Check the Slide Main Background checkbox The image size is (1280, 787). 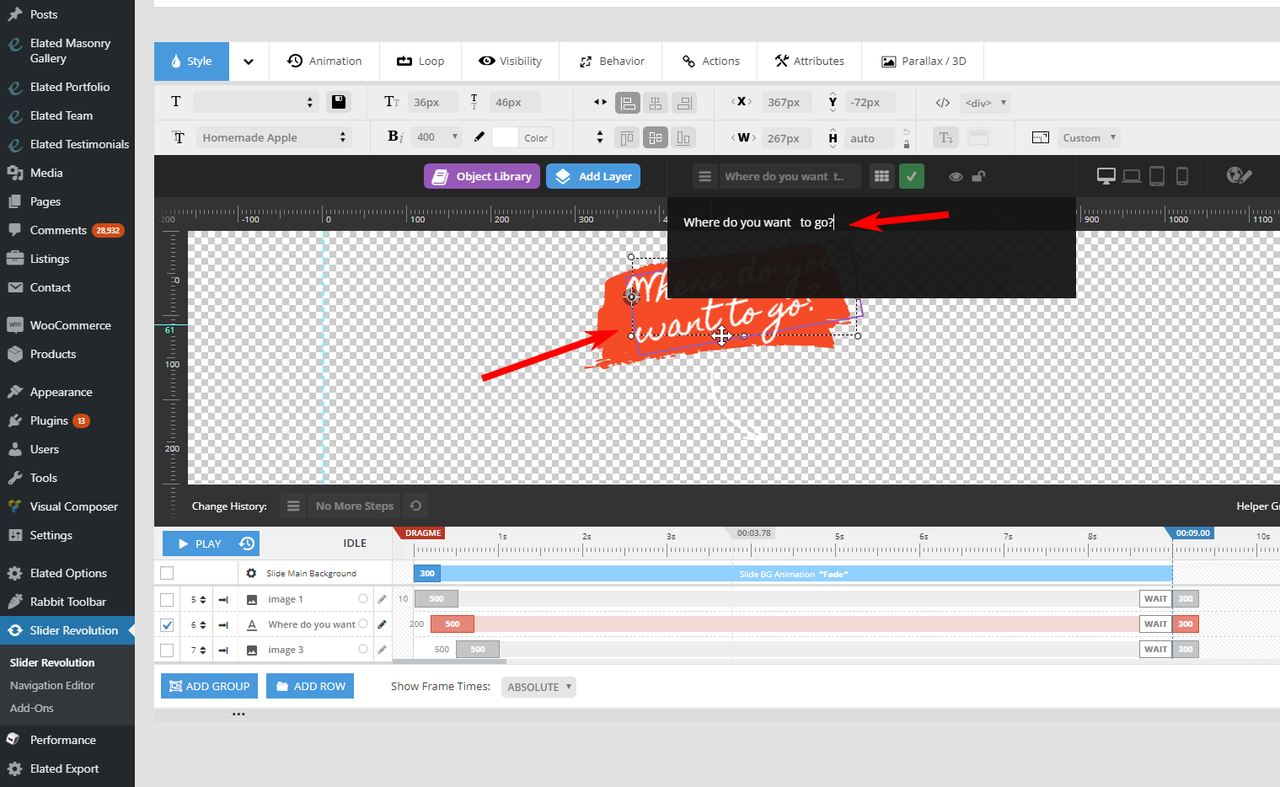tap(167, 573)
